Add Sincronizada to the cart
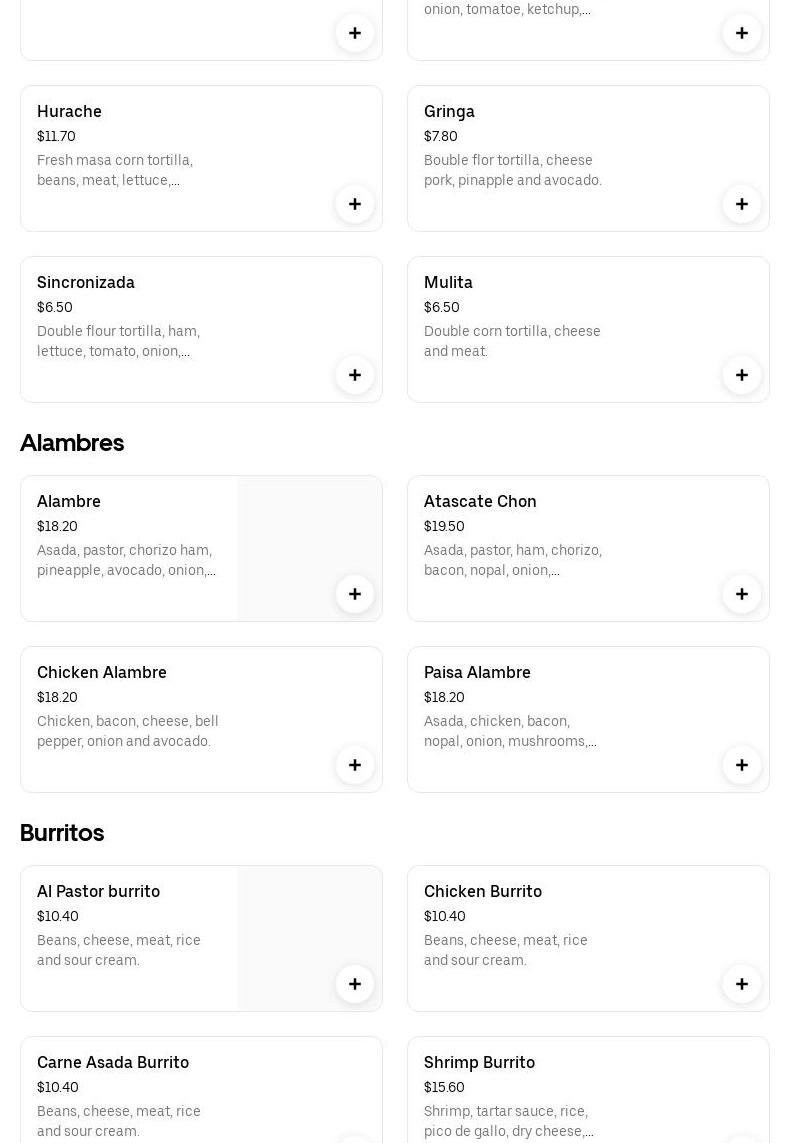Image resolution: width=804 pixels, height=1143 pixels. coord(355,375)
